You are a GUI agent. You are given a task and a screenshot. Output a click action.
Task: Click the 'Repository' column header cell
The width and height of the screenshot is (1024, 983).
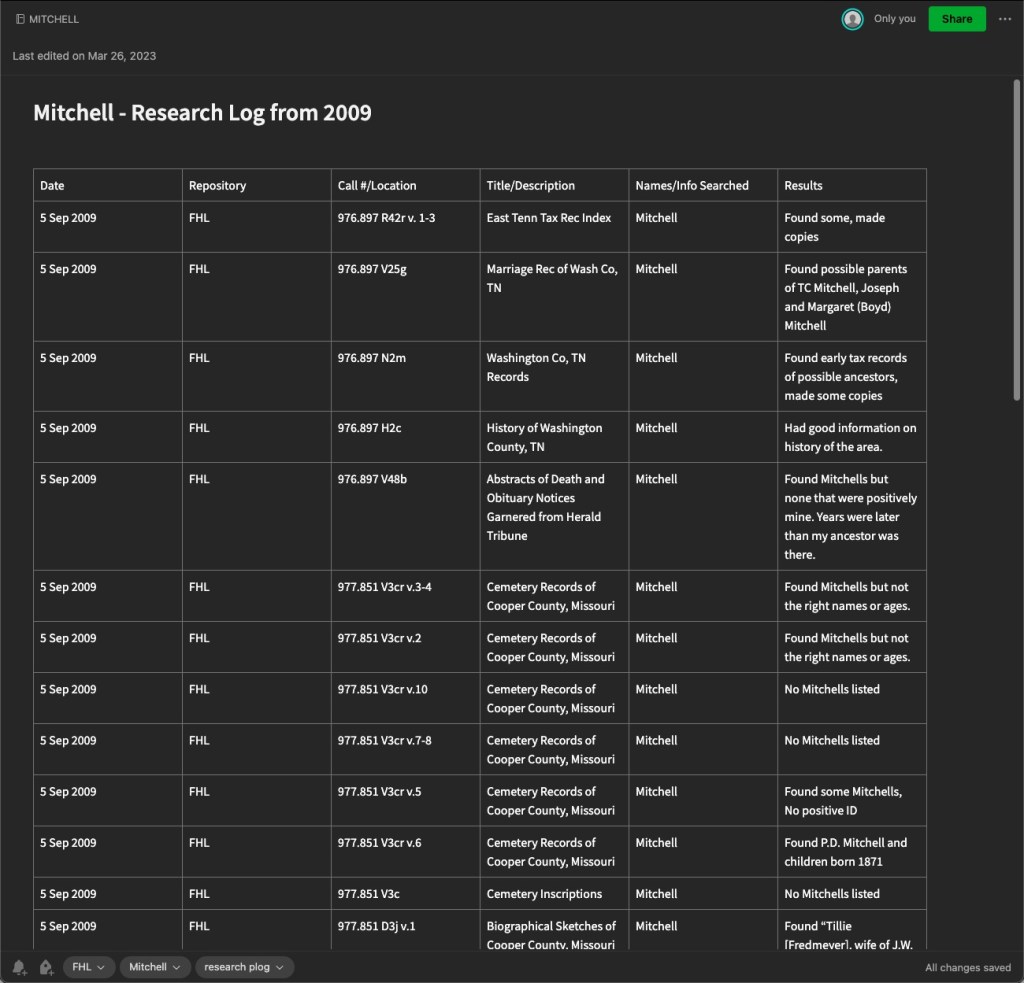(x=256, y=185)
